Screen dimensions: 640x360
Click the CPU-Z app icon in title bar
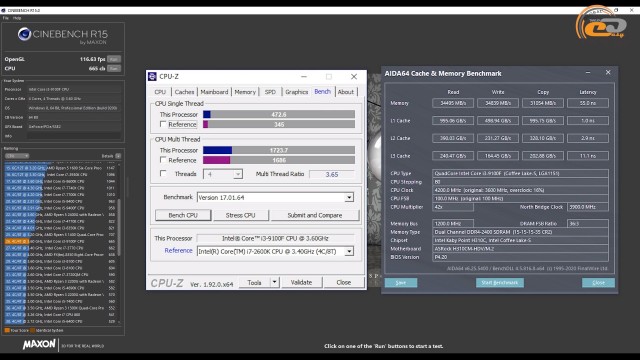152,76
